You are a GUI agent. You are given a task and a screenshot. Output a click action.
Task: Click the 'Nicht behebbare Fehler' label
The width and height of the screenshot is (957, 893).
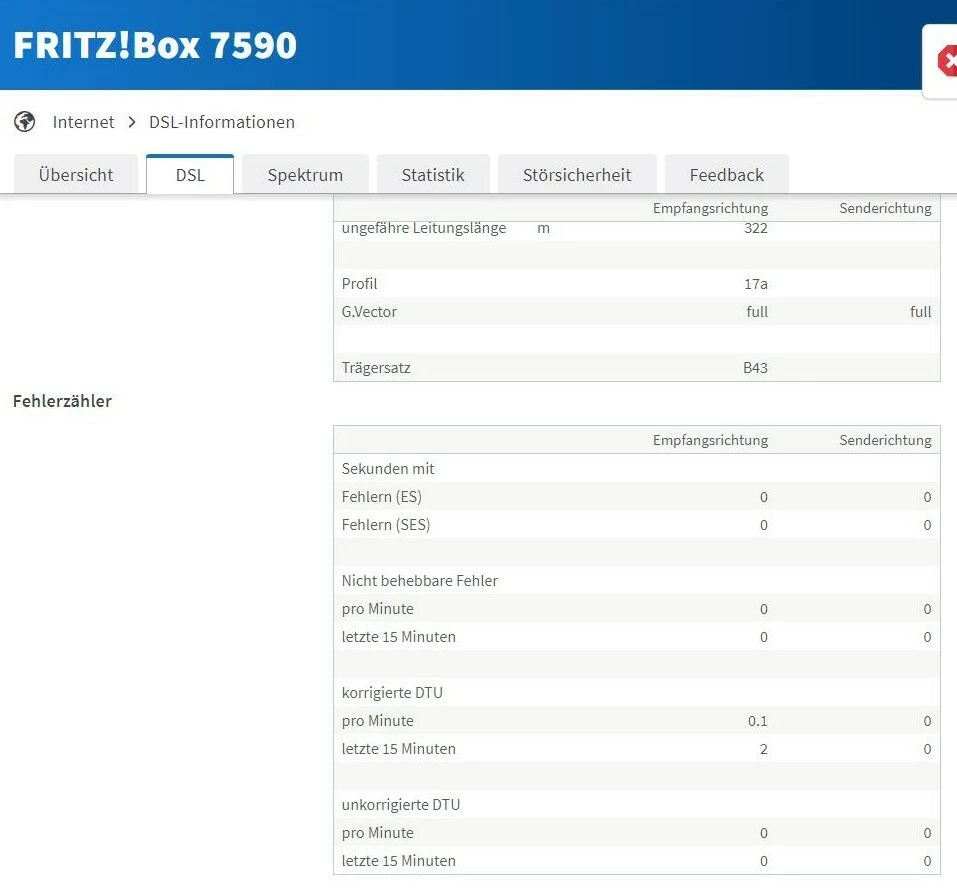click(x=420, y=580)
